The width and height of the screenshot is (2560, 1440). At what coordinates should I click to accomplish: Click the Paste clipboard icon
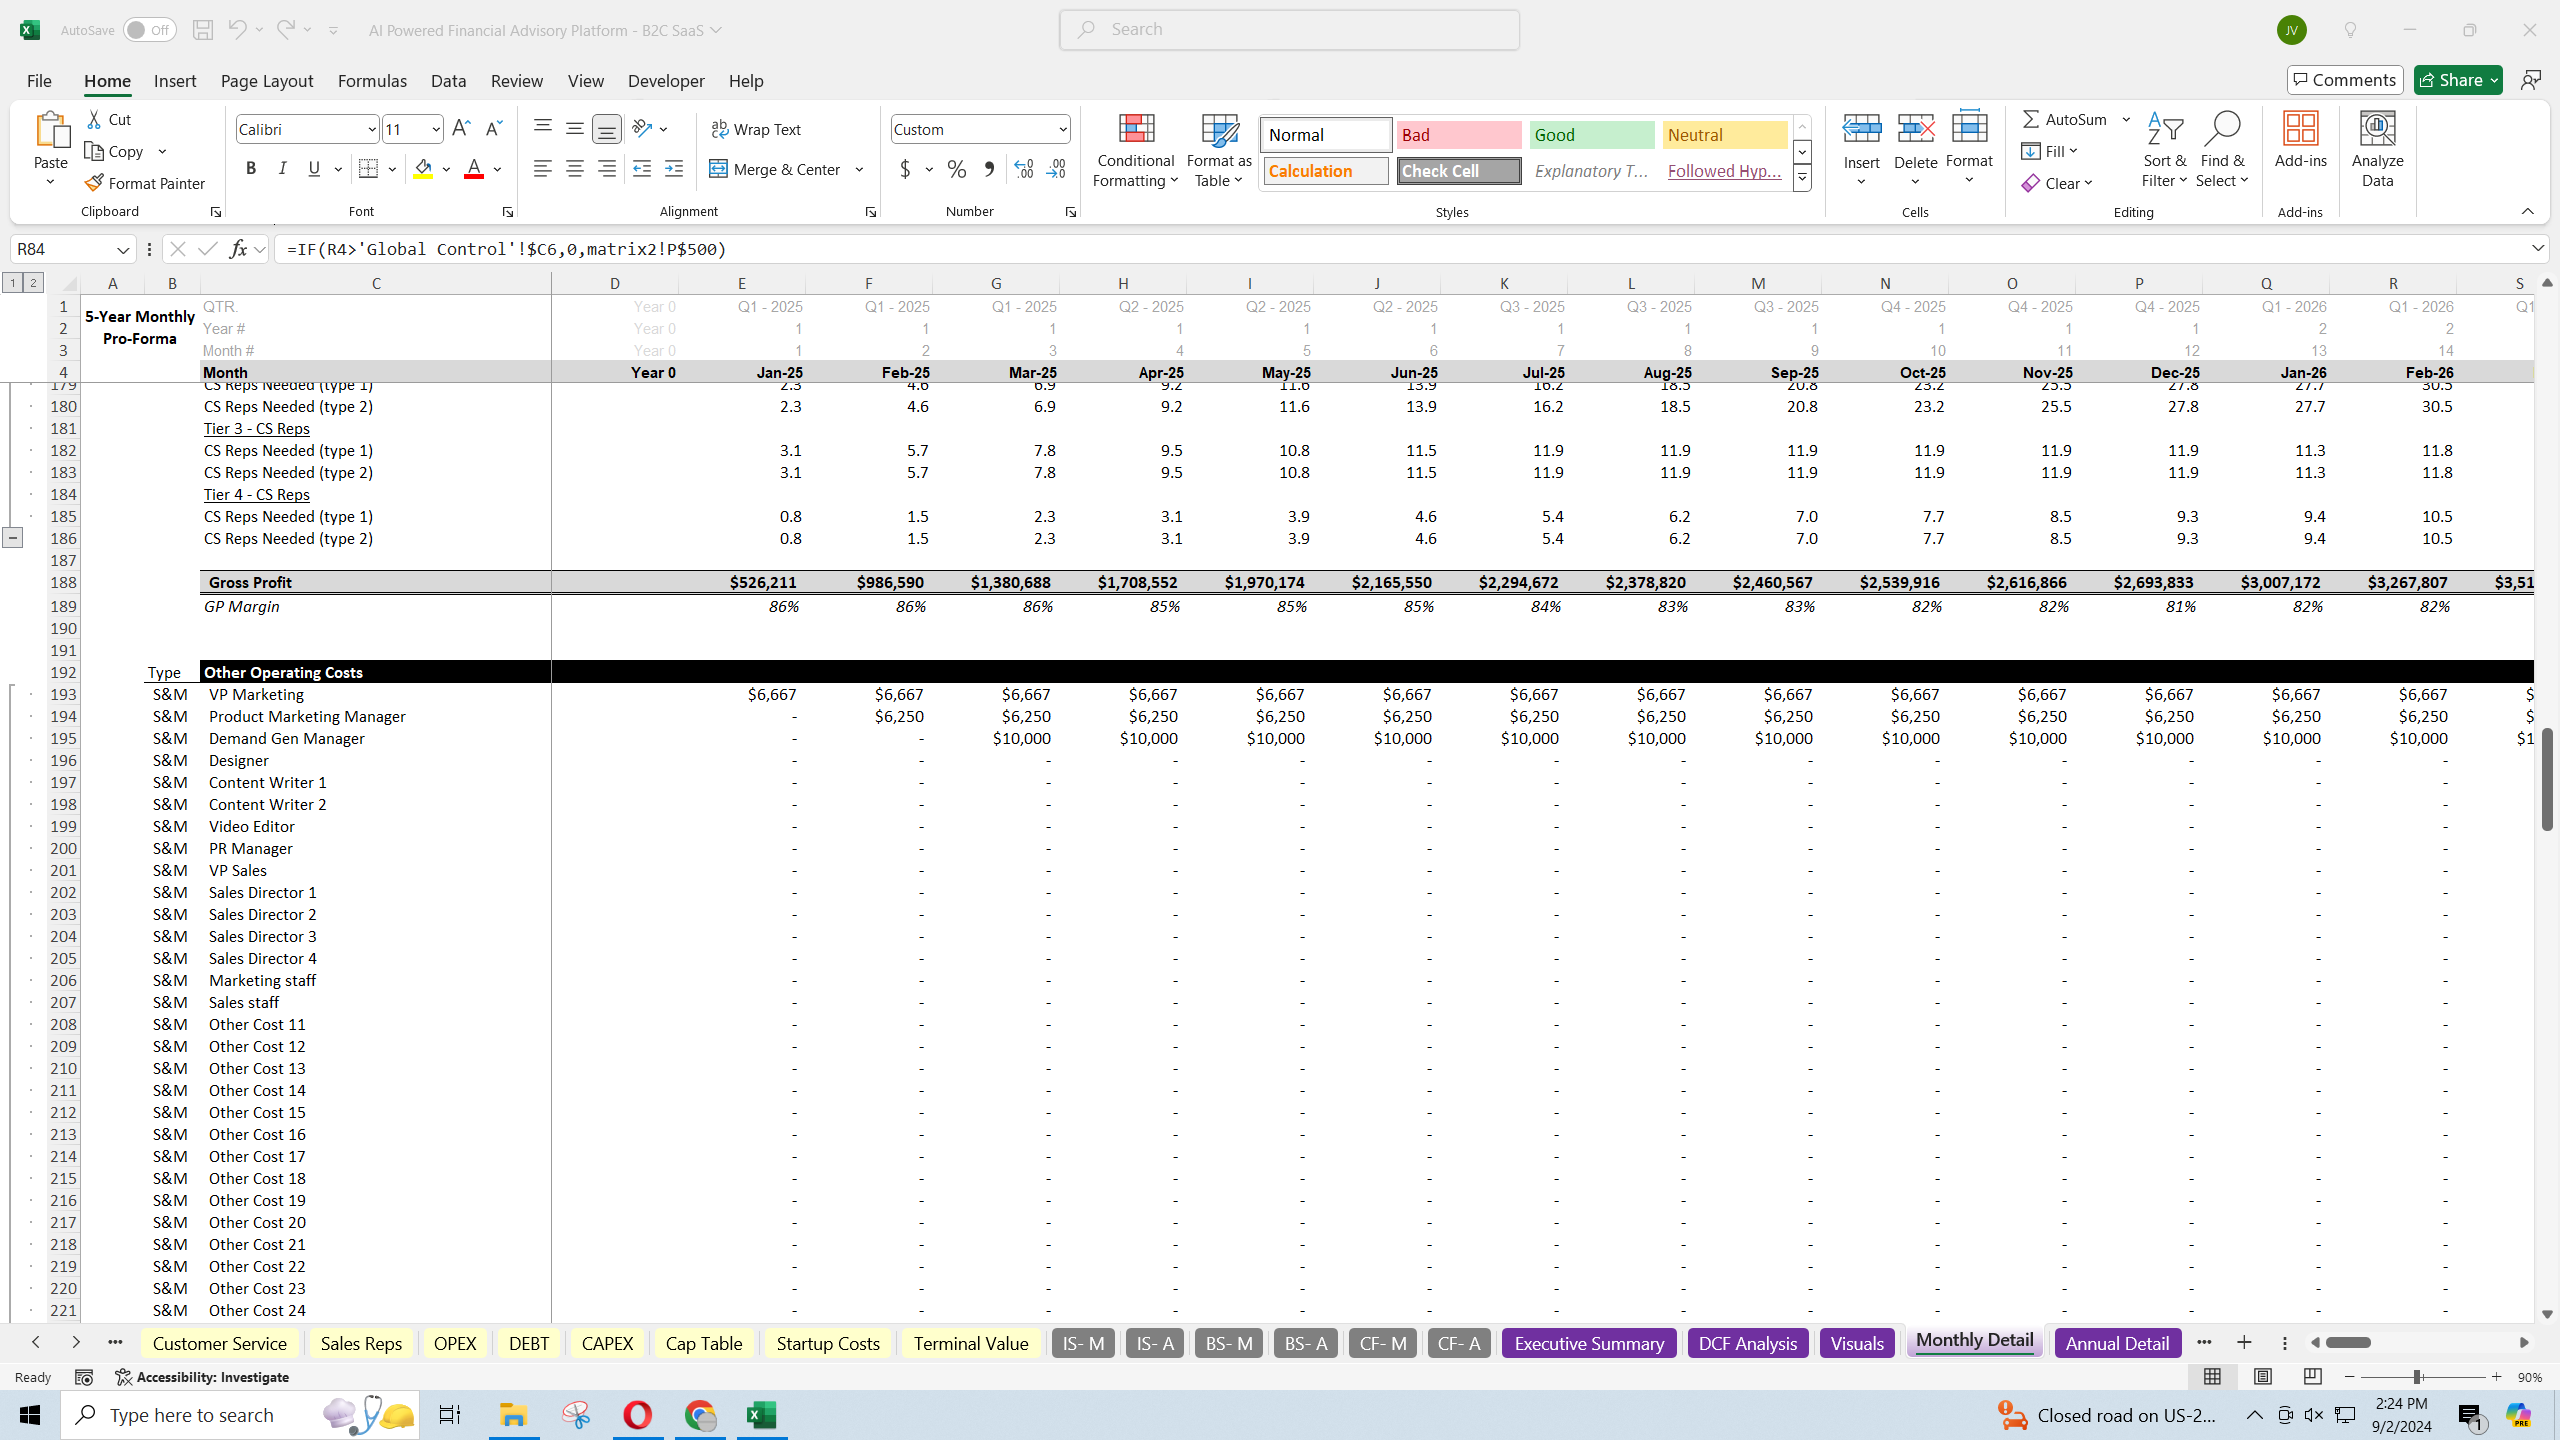(x=51, y=131)
